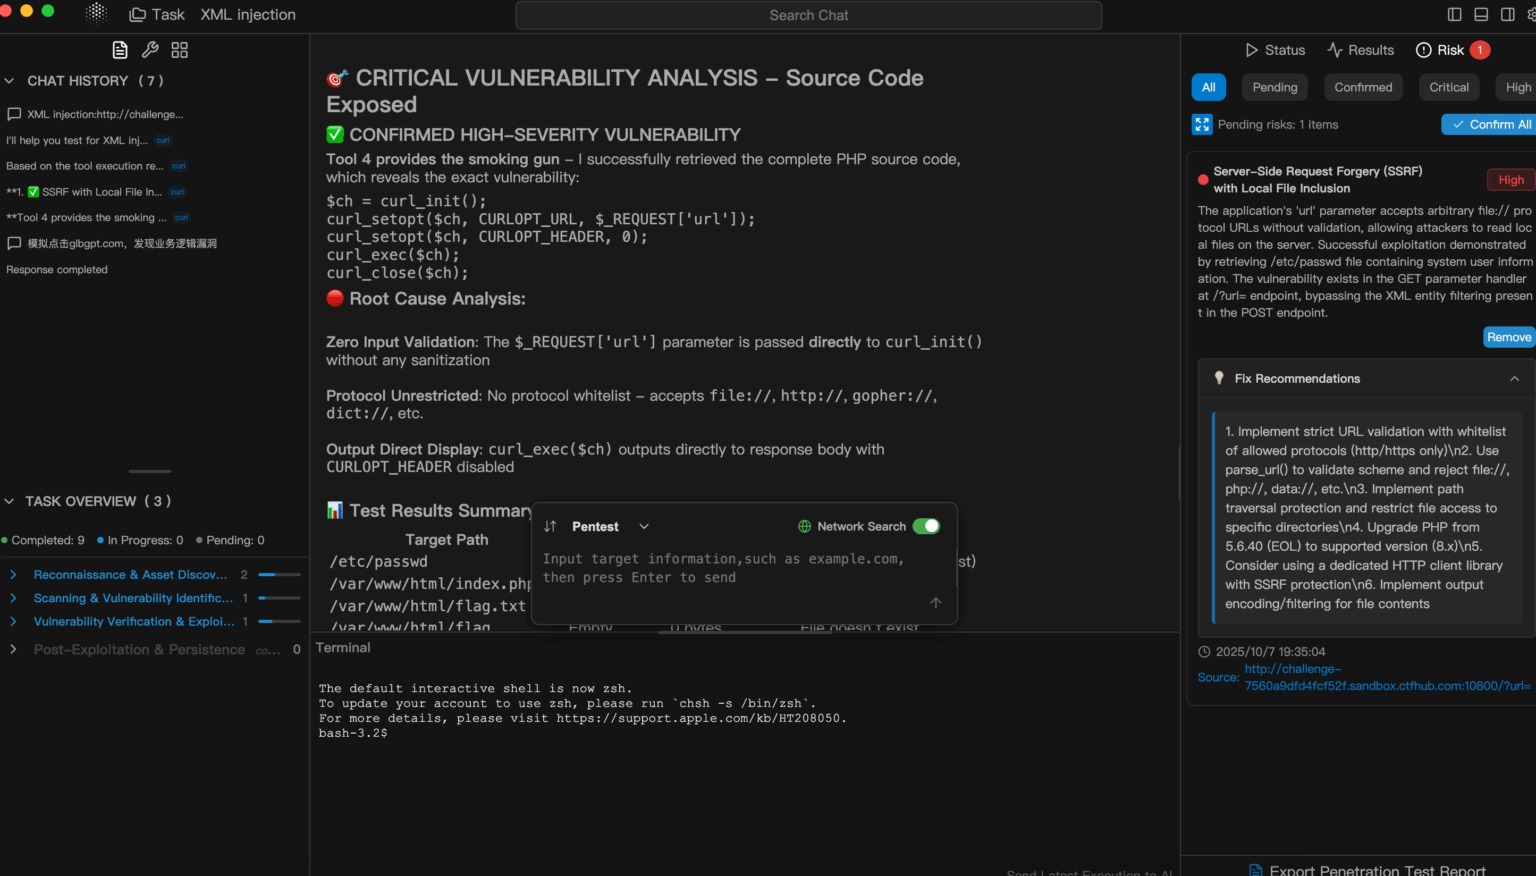Switch to the Results tab
The image size is (1536, 876).
click(x=1360, y=50)
